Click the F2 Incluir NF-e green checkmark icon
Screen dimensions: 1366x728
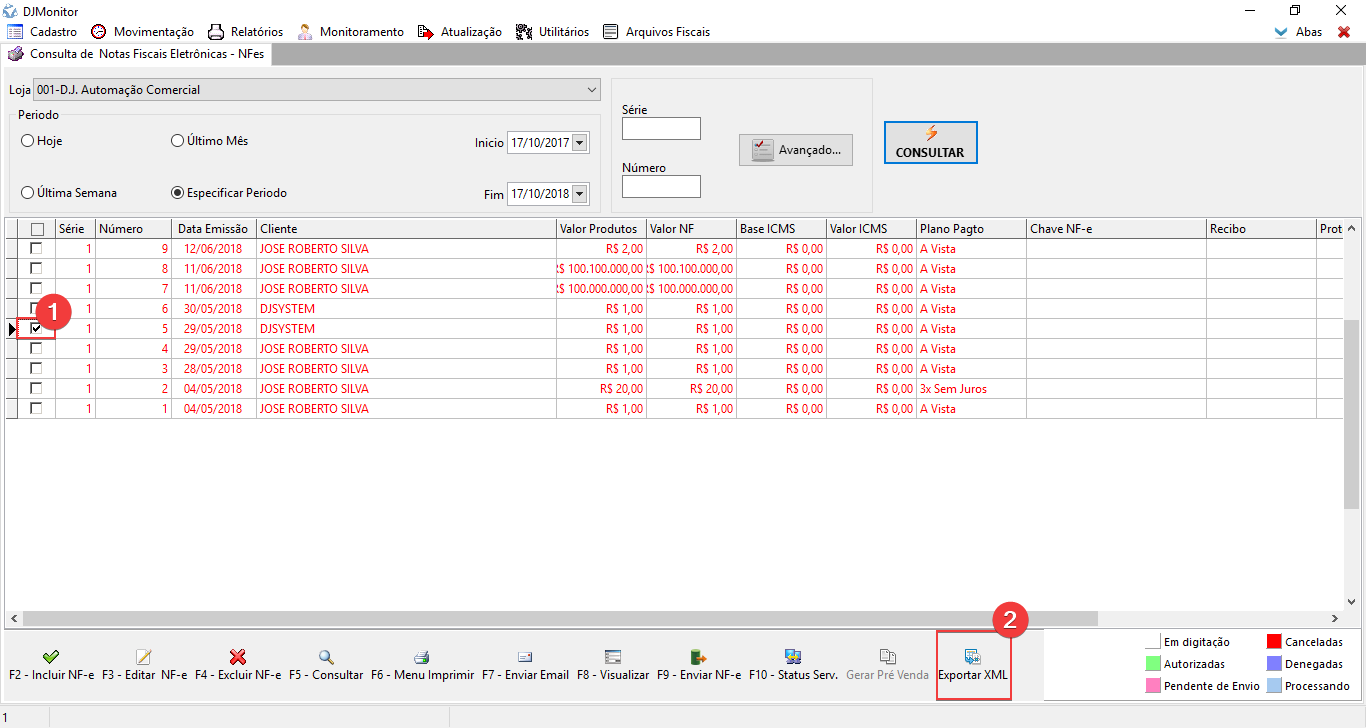pyautogui.click(x=51, y=657)
